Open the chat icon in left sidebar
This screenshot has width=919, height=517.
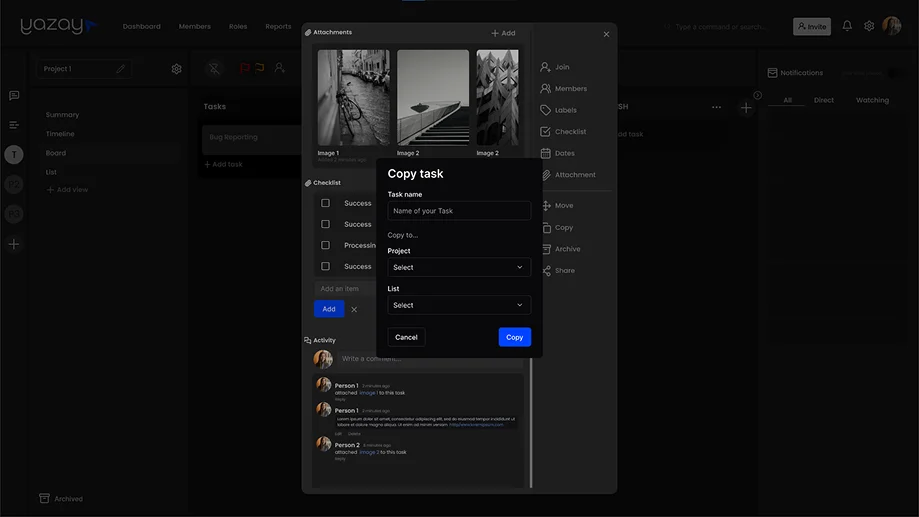click(14, 96)
